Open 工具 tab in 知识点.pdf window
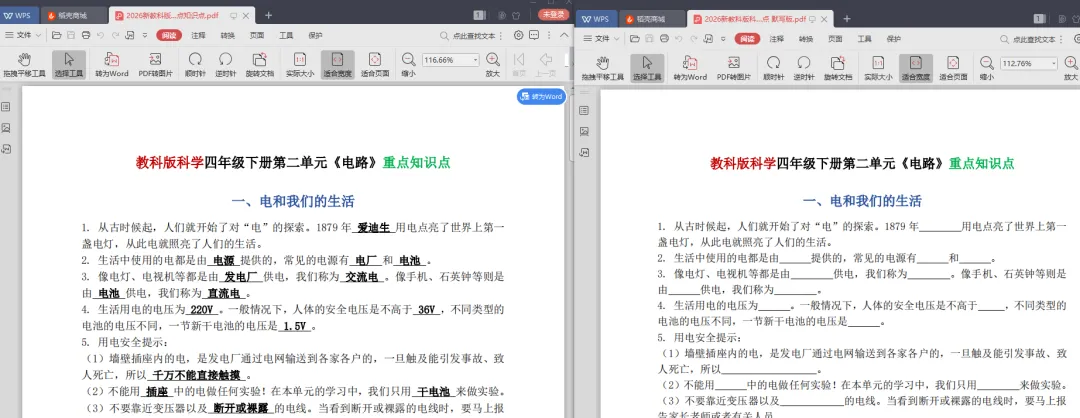Image resolution: width=1080 pixels, height=418 pixels. 286,35
